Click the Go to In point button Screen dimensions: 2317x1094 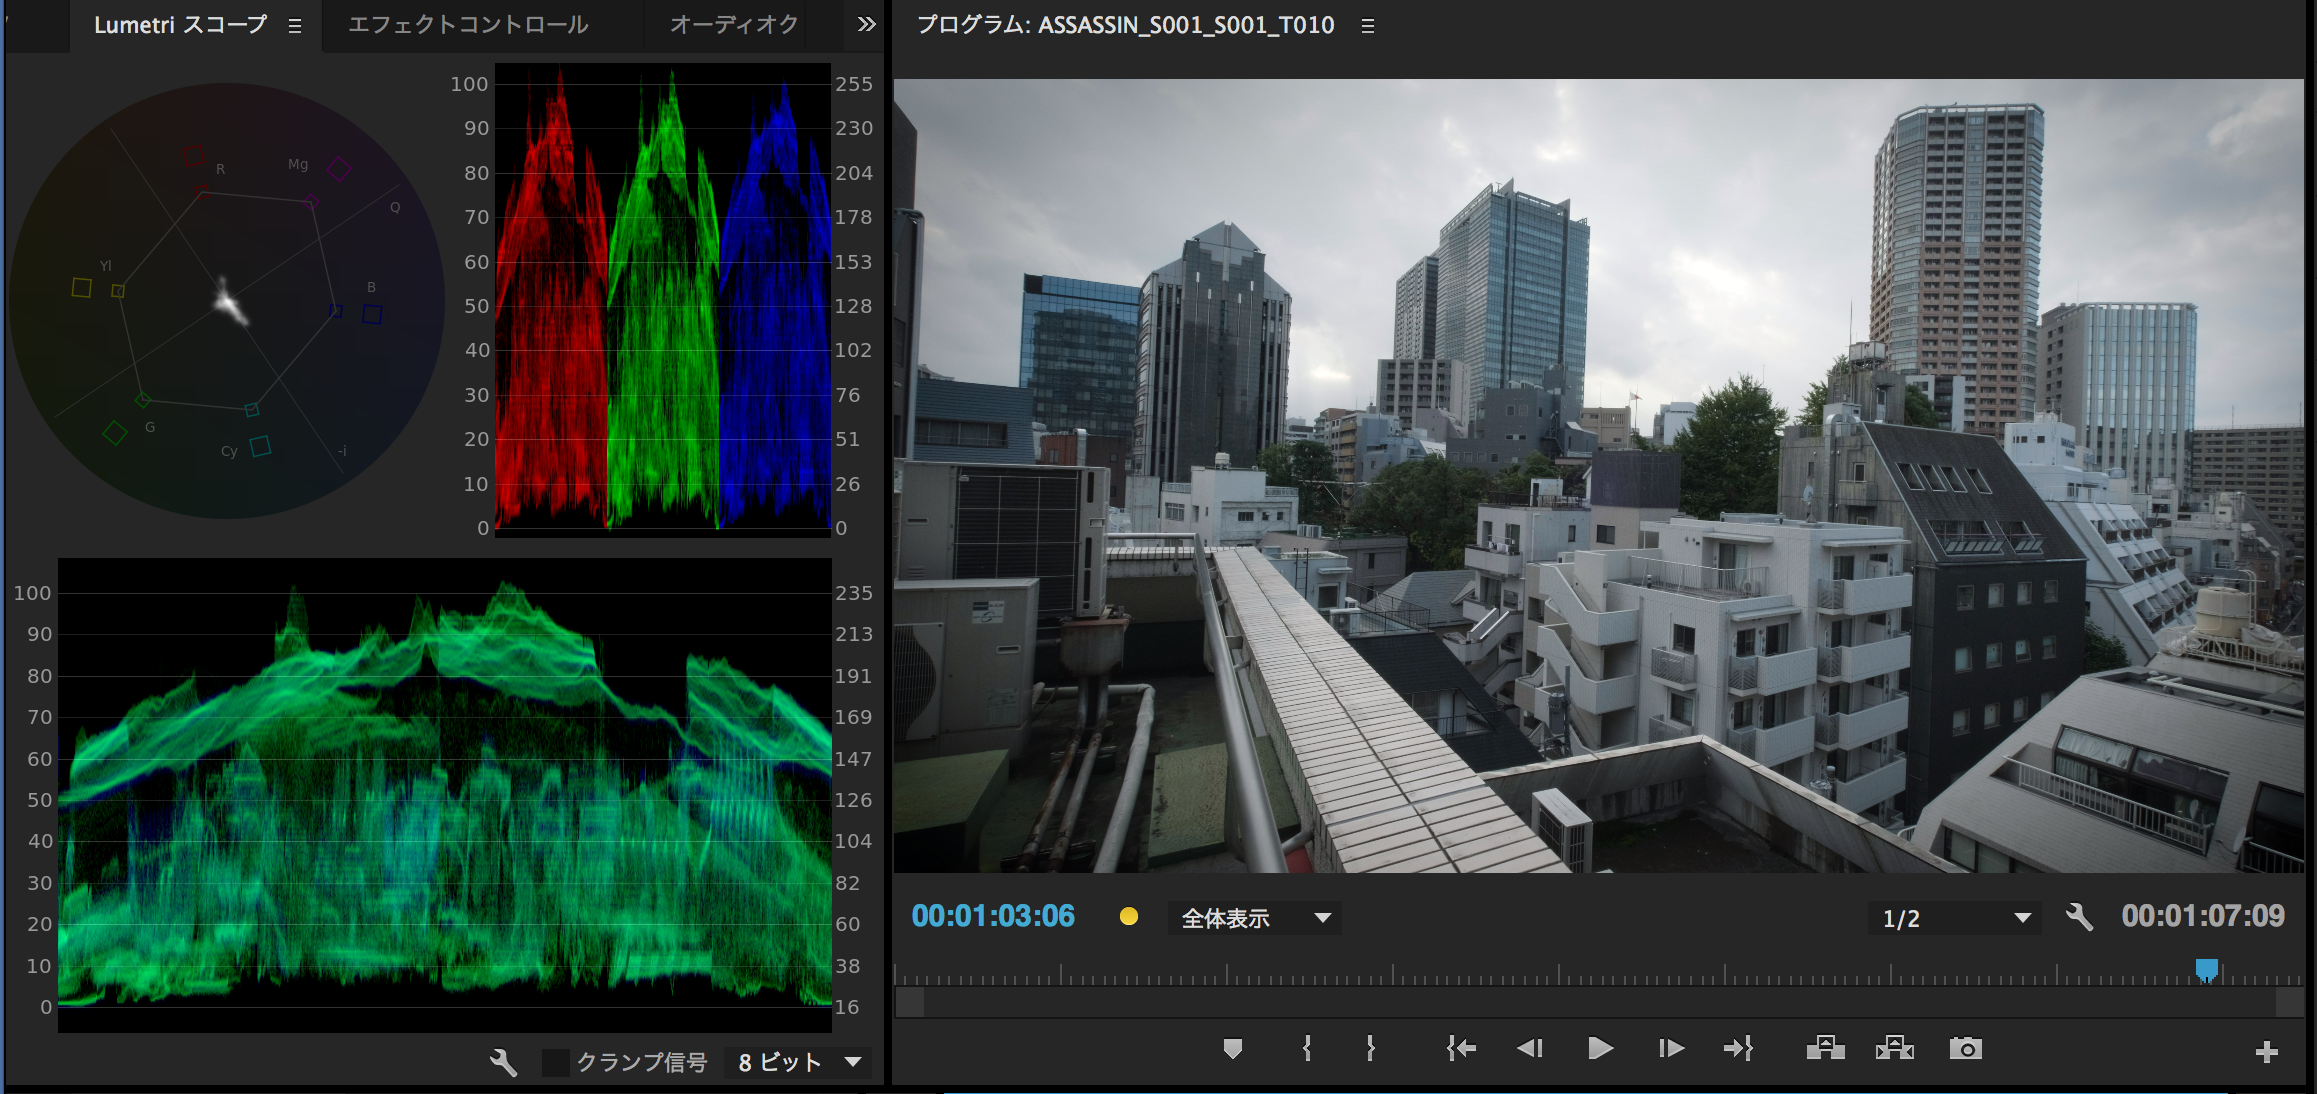point(1460,1048)
